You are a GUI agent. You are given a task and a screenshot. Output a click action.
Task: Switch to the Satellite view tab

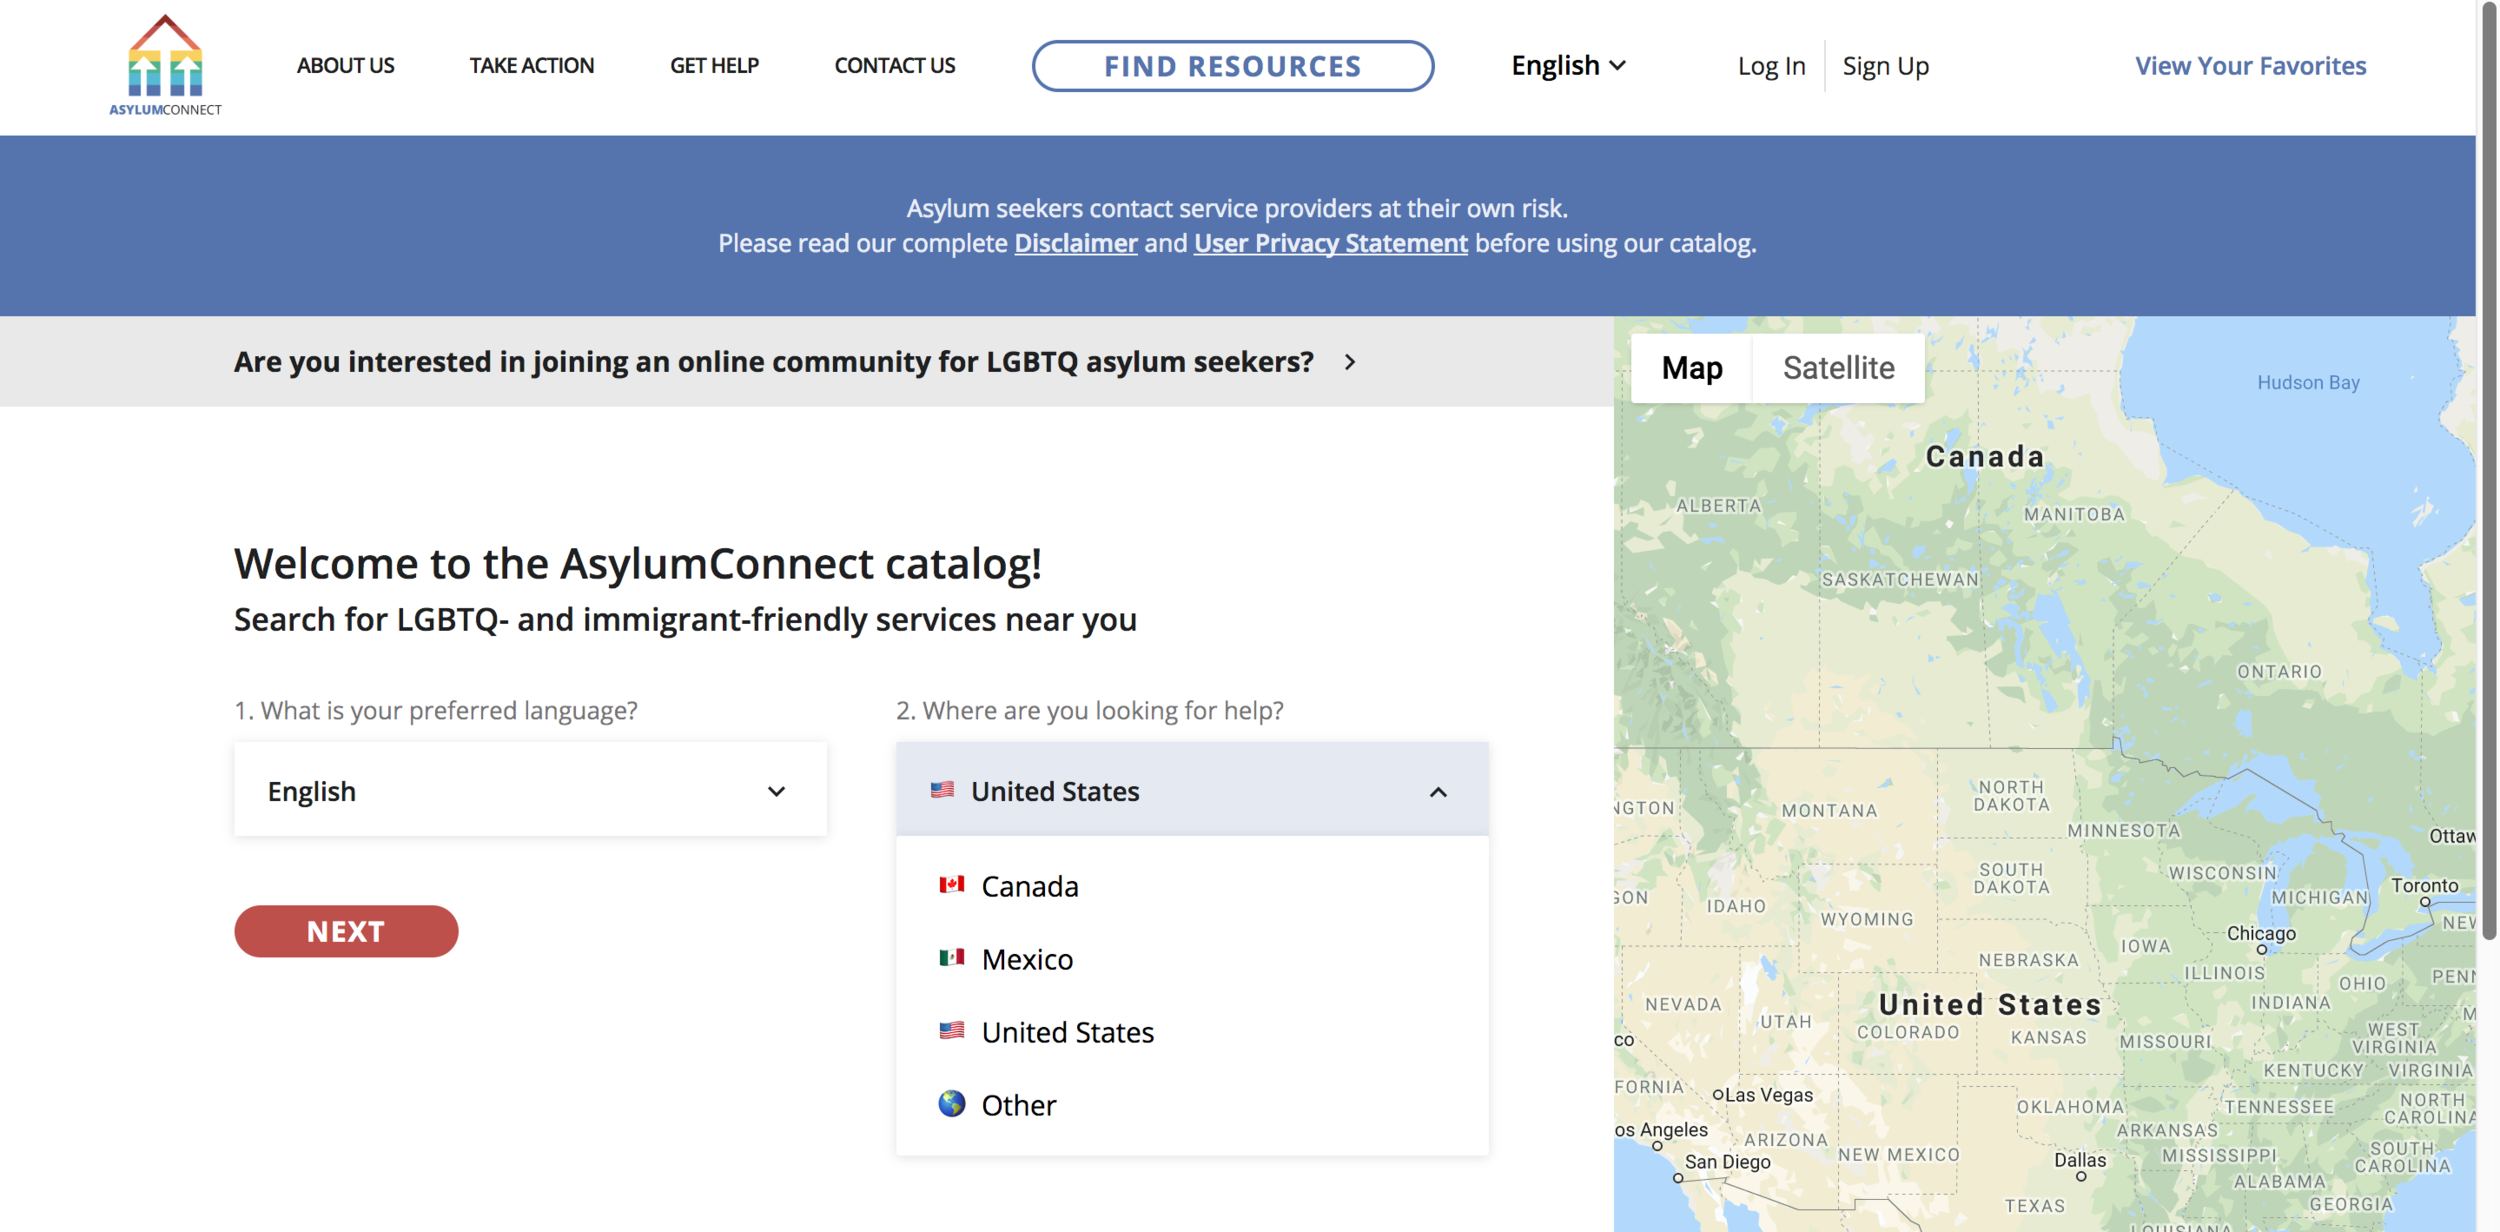(x=1838, y=368)
